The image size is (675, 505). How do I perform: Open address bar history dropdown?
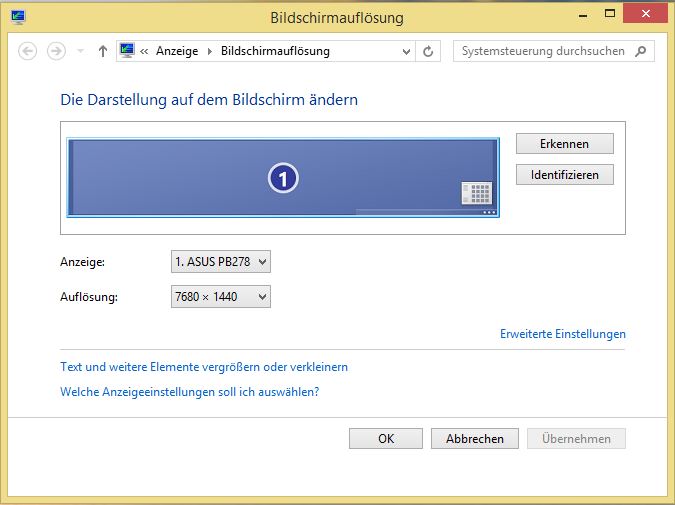pyautogui.click(x=406, y=51)
